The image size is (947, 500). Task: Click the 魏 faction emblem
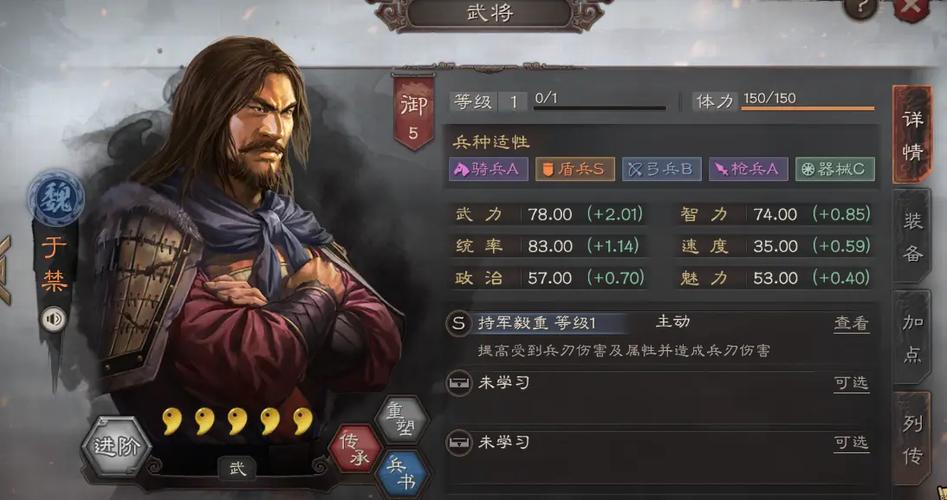(x=55, y=199)
